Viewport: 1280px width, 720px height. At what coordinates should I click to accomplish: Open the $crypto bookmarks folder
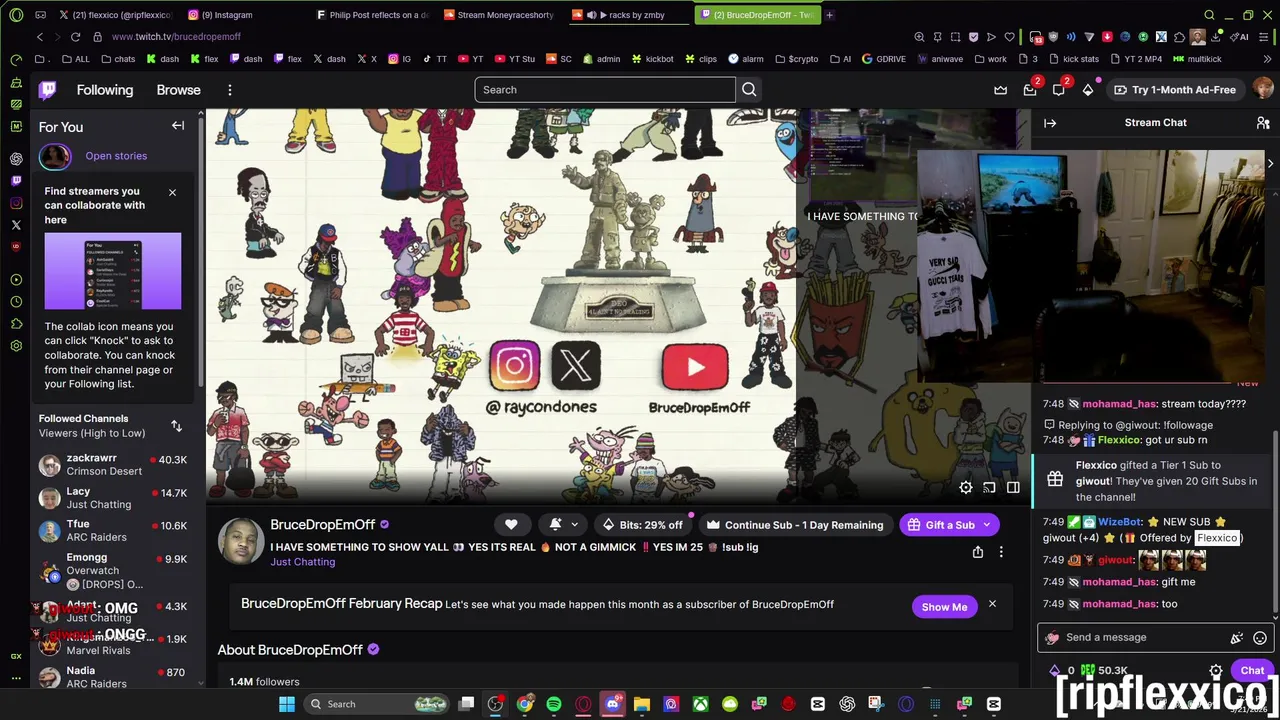[x=796, y=59]
